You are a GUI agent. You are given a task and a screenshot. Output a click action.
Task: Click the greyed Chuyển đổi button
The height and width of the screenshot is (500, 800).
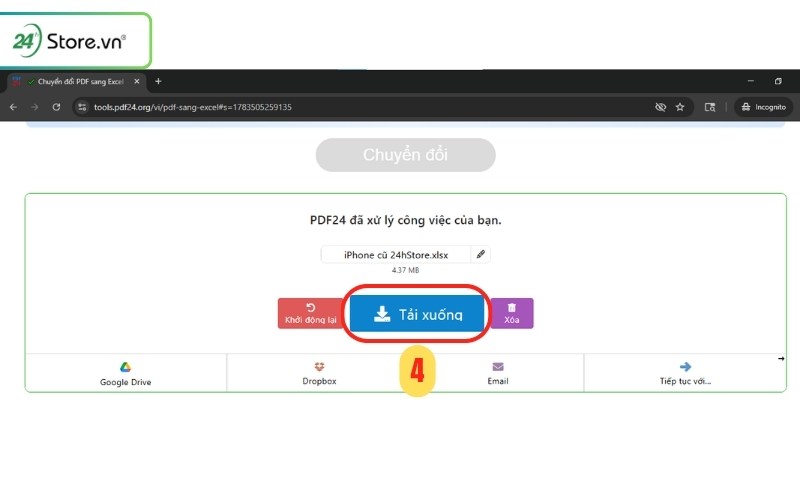[x=406, y=155]
